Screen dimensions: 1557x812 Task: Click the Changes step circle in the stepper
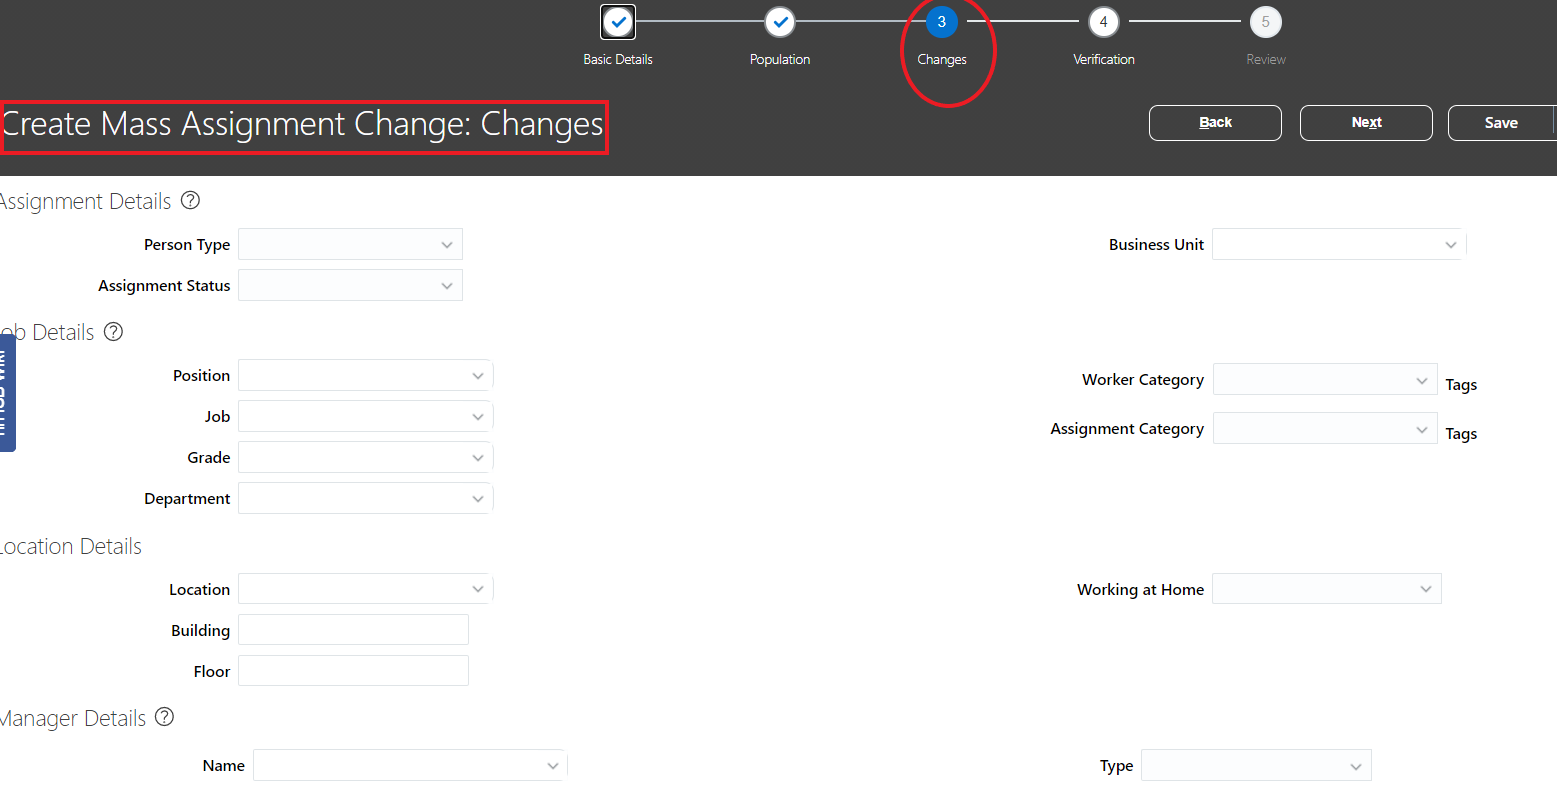coord(941,21)
